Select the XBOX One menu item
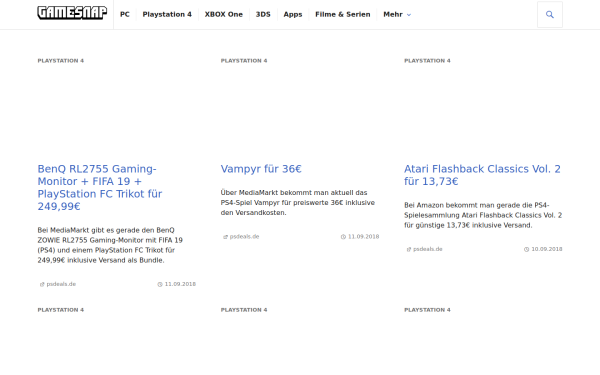The height and width of the screenshot is (375, 600). point(223,15)
